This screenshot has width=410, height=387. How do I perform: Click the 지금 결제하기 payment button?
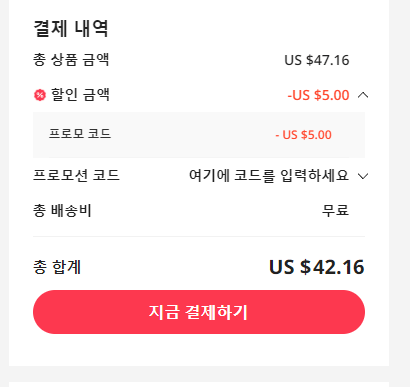point(199,312)
